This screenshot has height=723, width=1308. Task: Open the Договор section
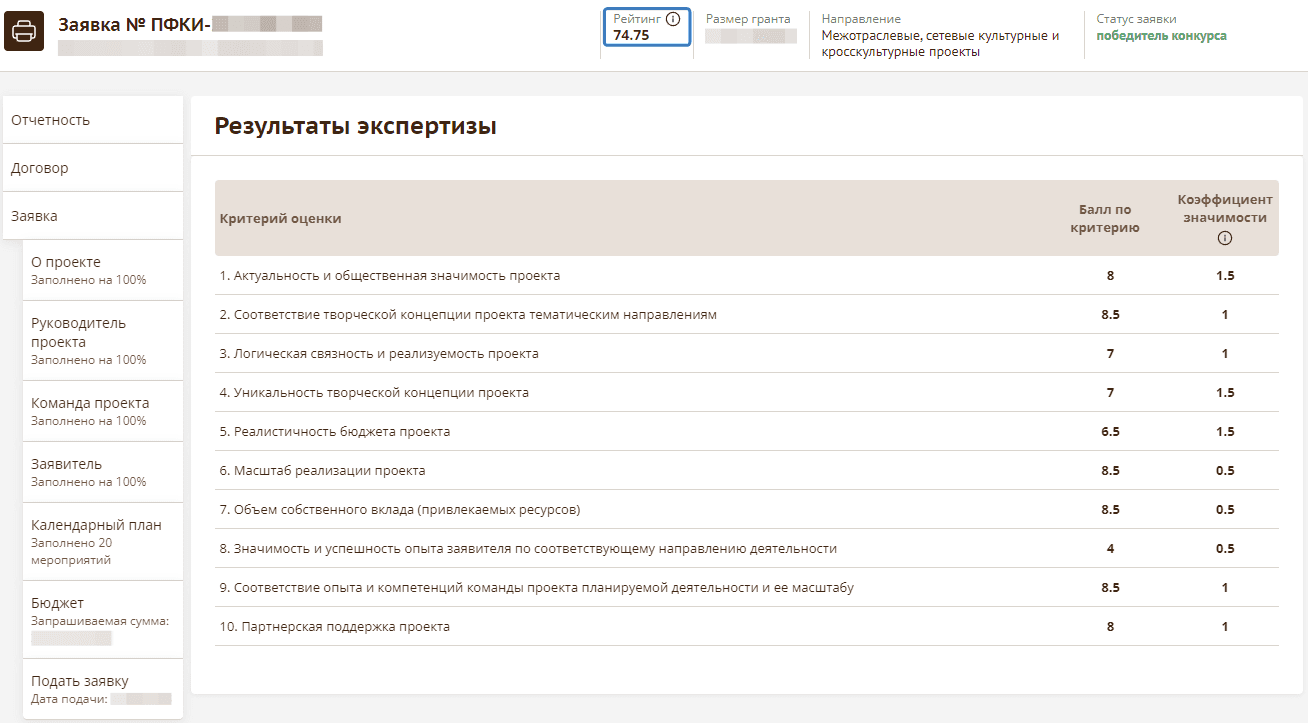point(93,168)
